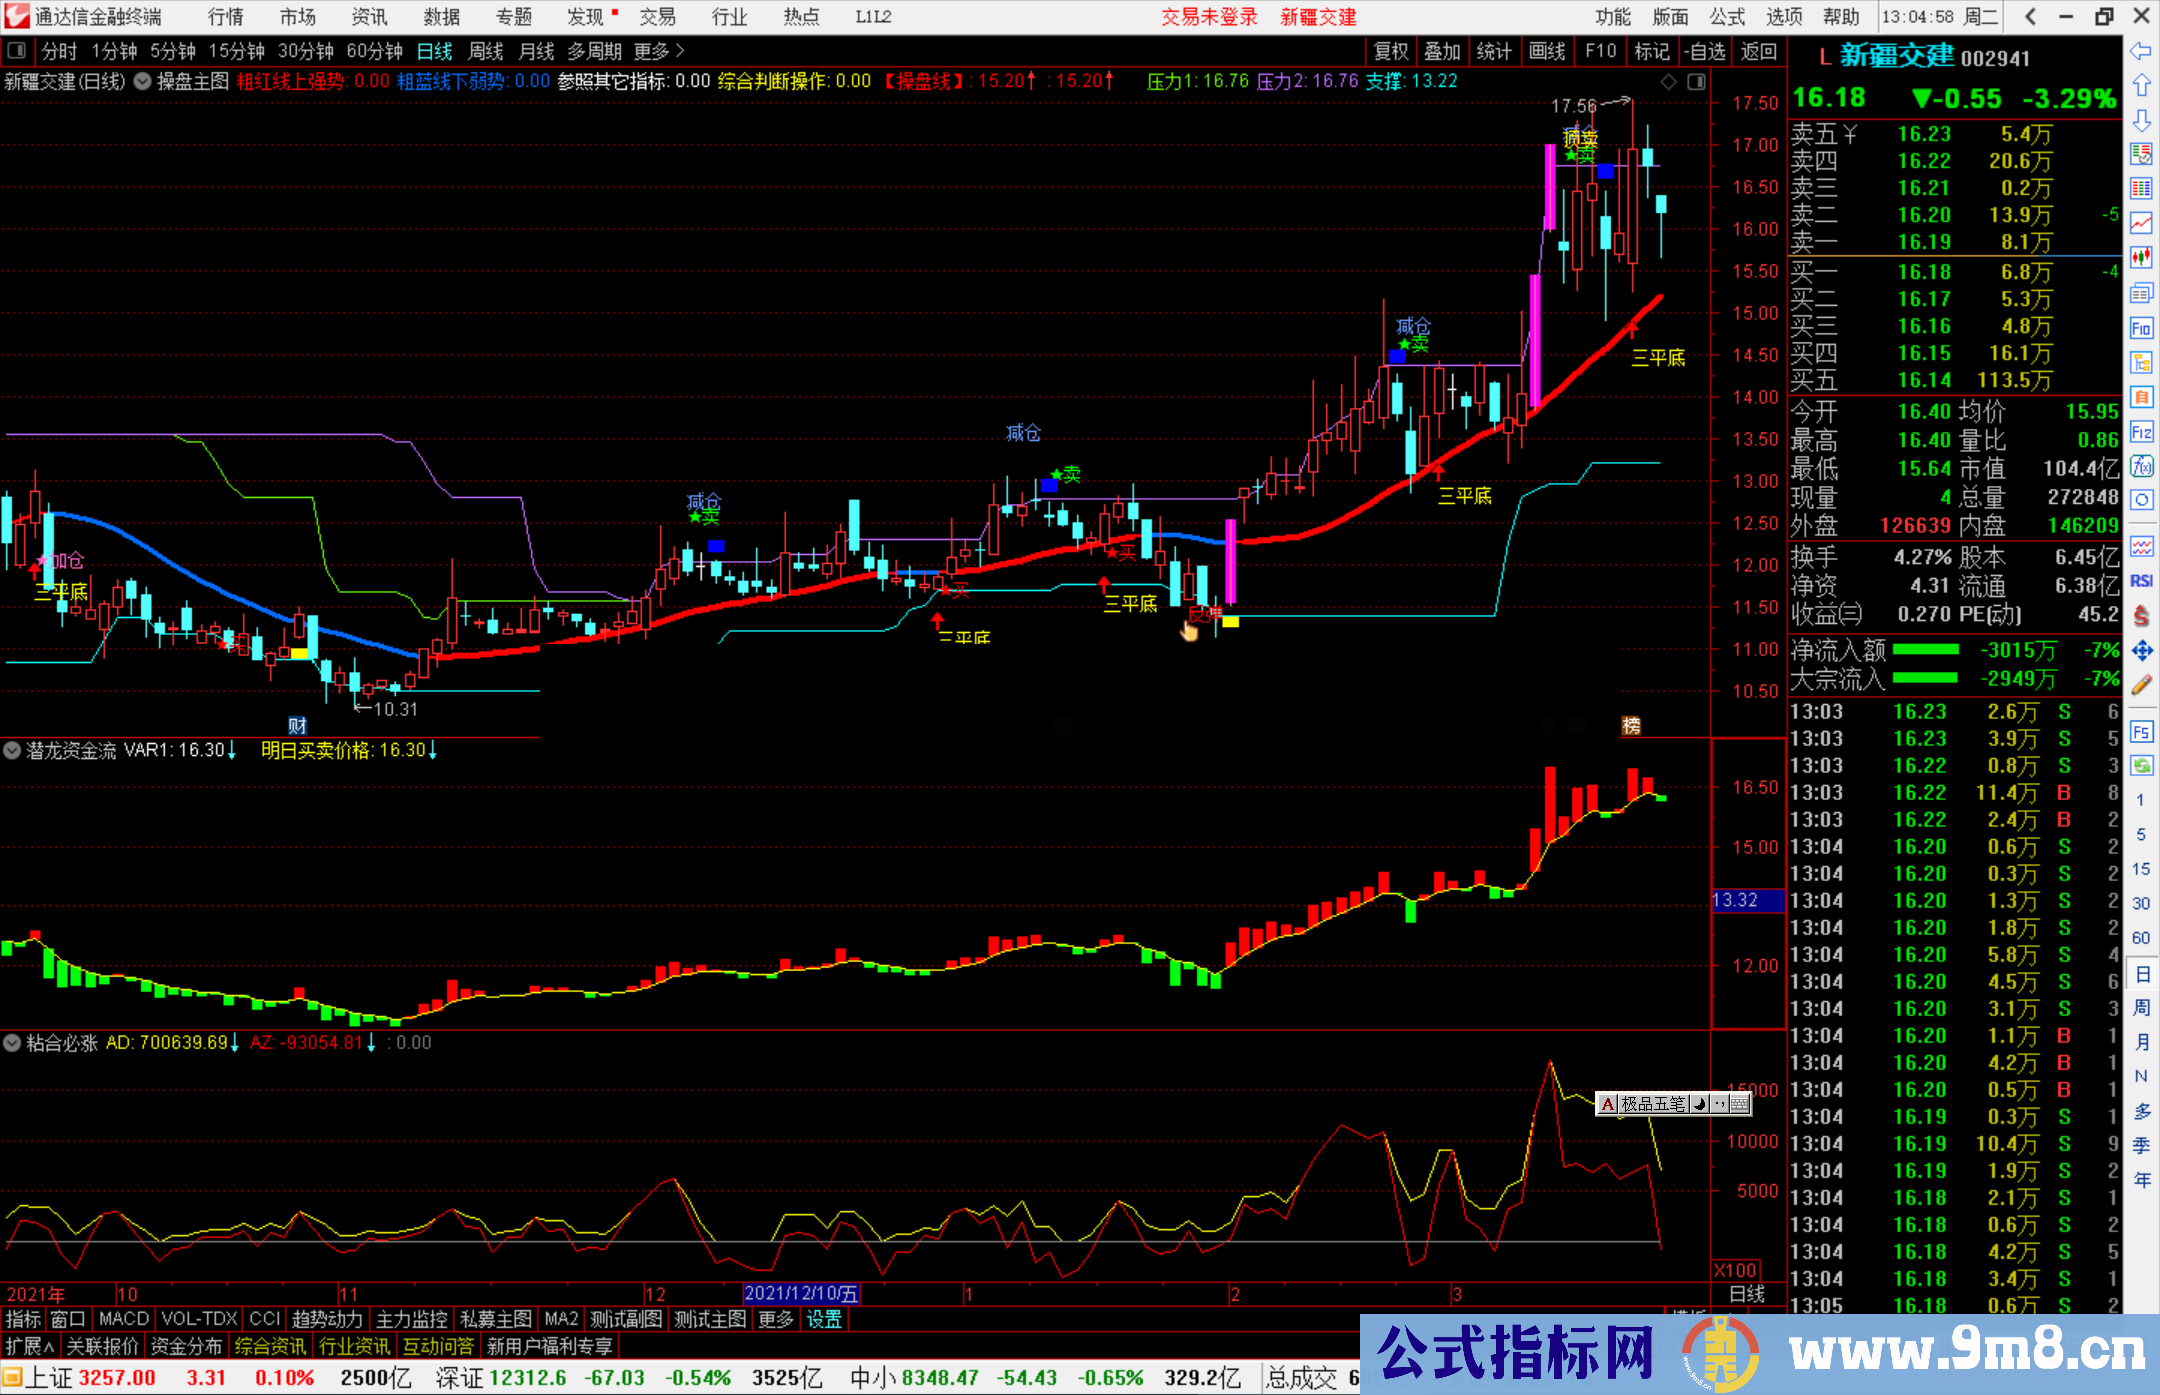Open the formula f(x) icon

tap(2141, 466)
